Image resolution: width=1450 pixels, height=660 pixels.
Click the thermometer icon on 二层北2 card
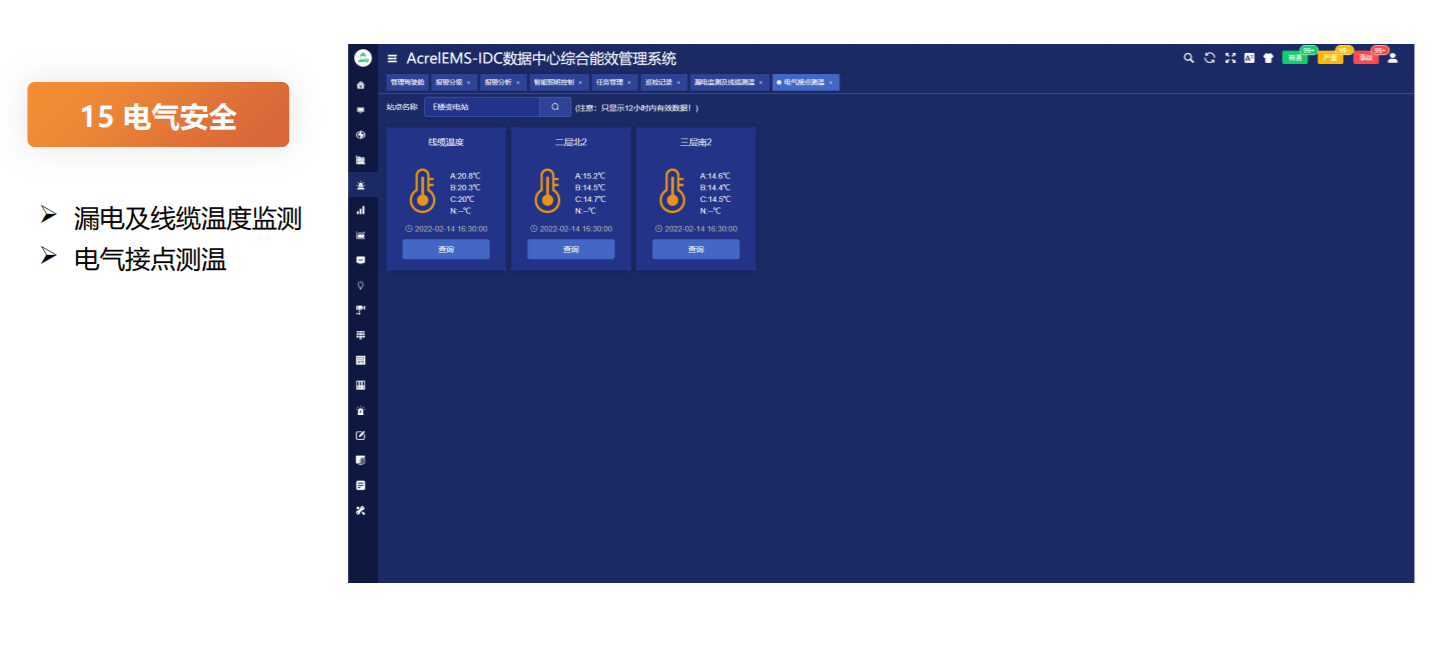pos(547,190)
